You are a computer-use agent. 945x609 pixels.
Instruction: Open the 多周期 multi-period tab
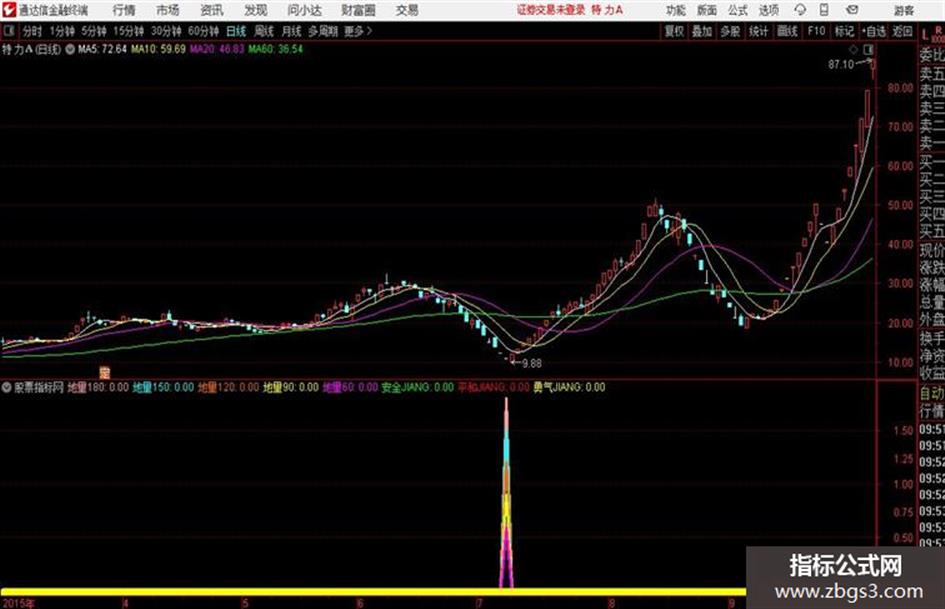pyautogui.click(x=323, y=31)
